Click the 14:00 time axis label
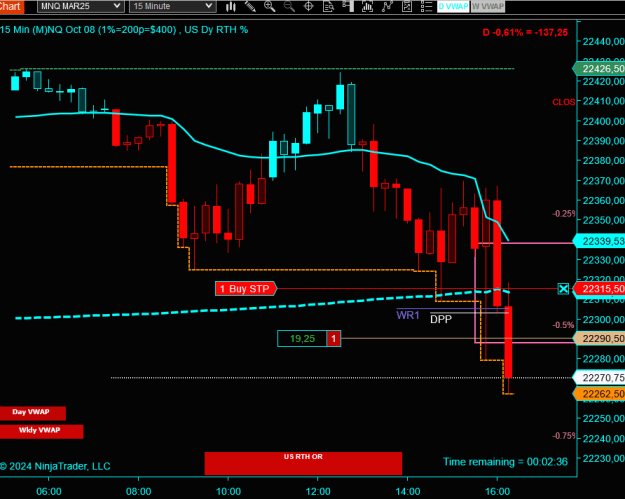 pyautogui.click(x=408, y=491)
